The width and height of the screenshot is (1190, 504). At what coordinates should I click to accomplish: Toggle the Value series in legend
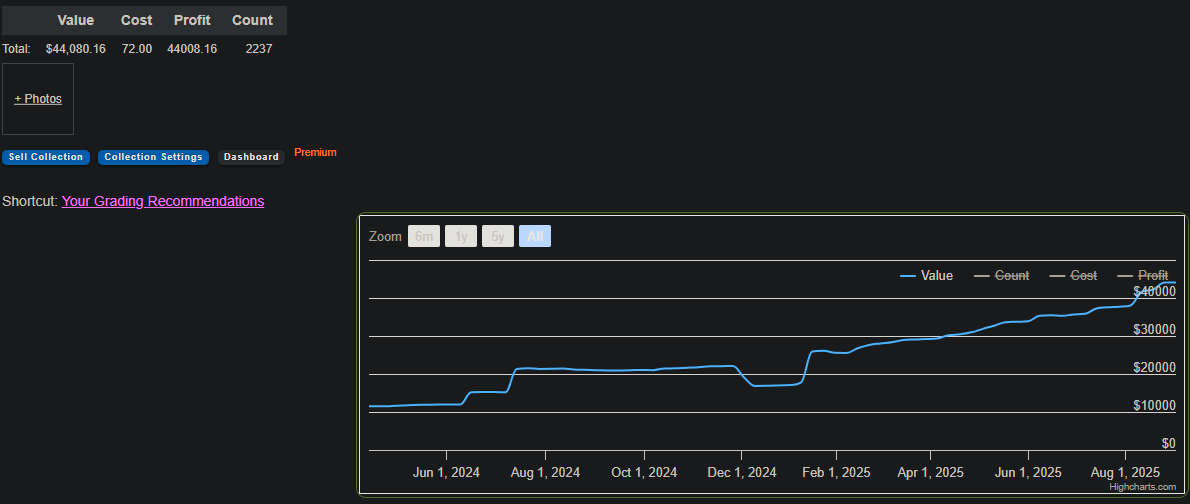927,276
